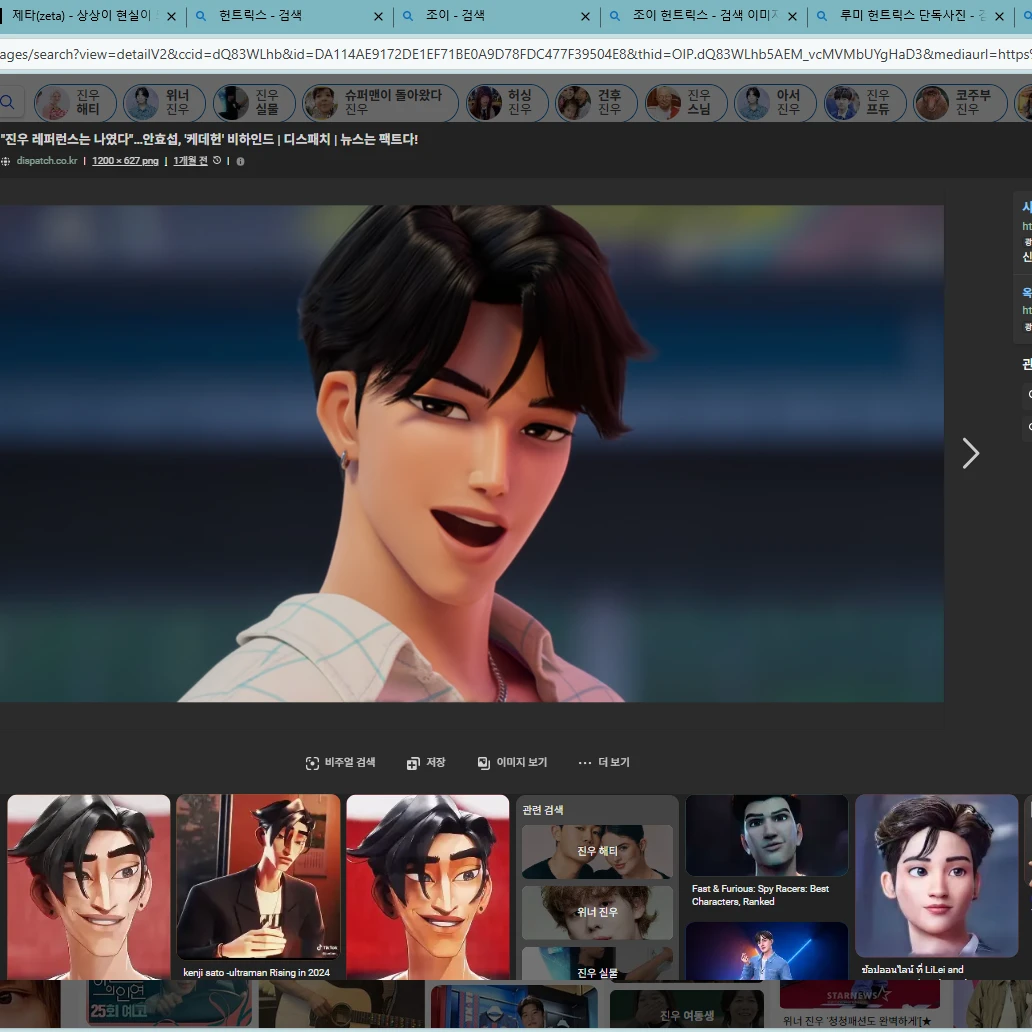The width and height of the screenshot is (1032, 1032).
Task: Select the 허싱 진우 suggestion chip
Action: click(507, 103)
